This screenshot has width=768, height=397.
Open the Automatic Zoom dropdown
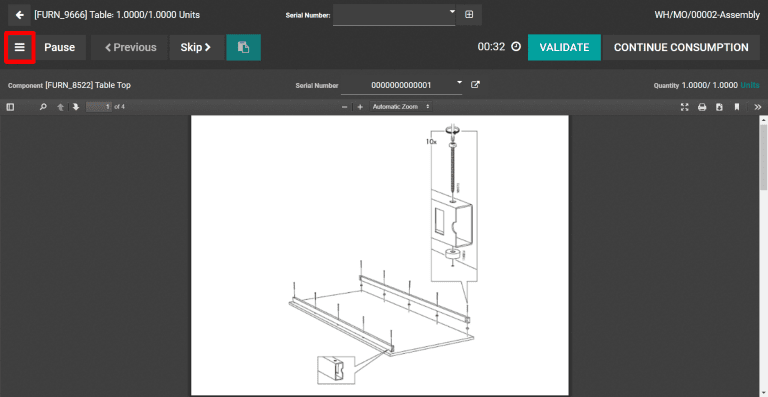point(401,107)
